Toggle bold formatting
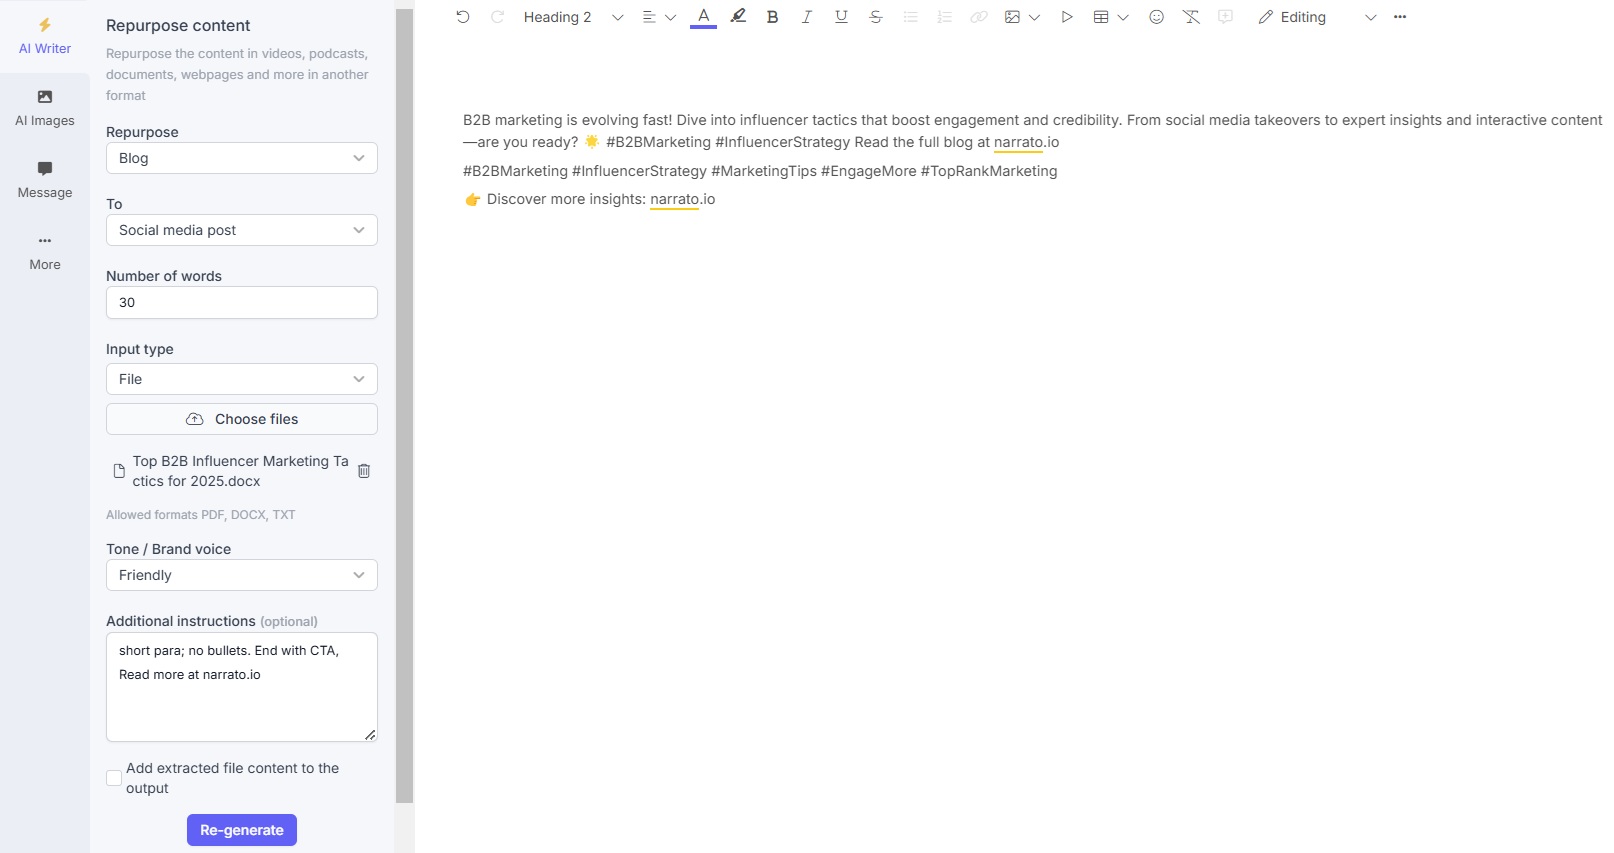Screen dimensions: 1614x853 tap(772, 17)
